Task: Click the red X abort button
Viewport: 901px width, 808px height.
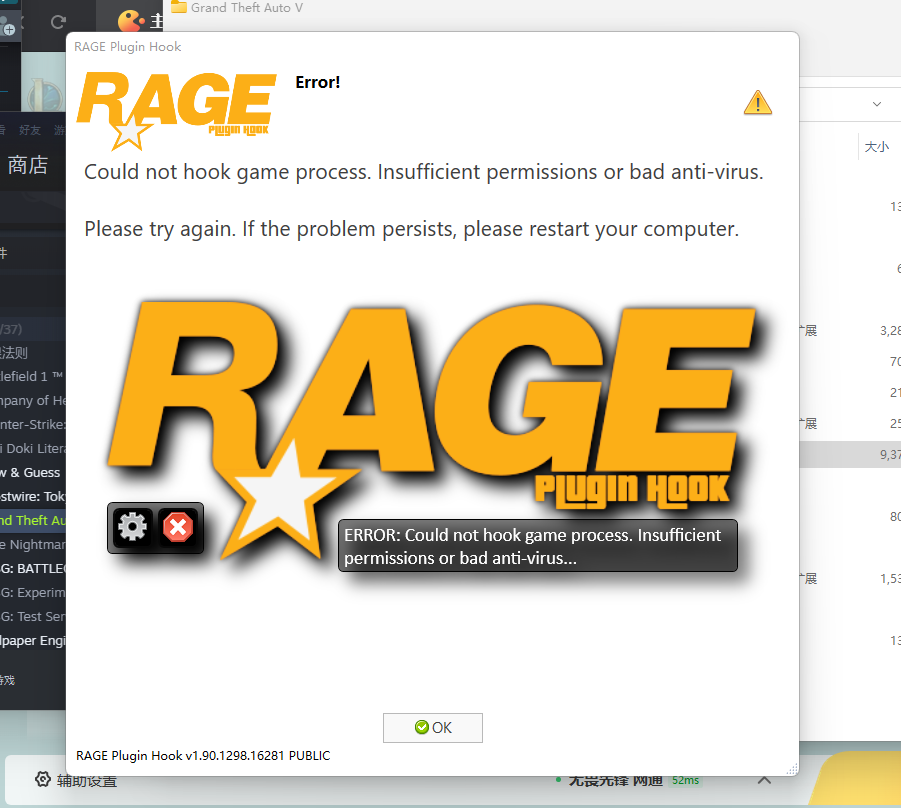Action: (178, 527)
